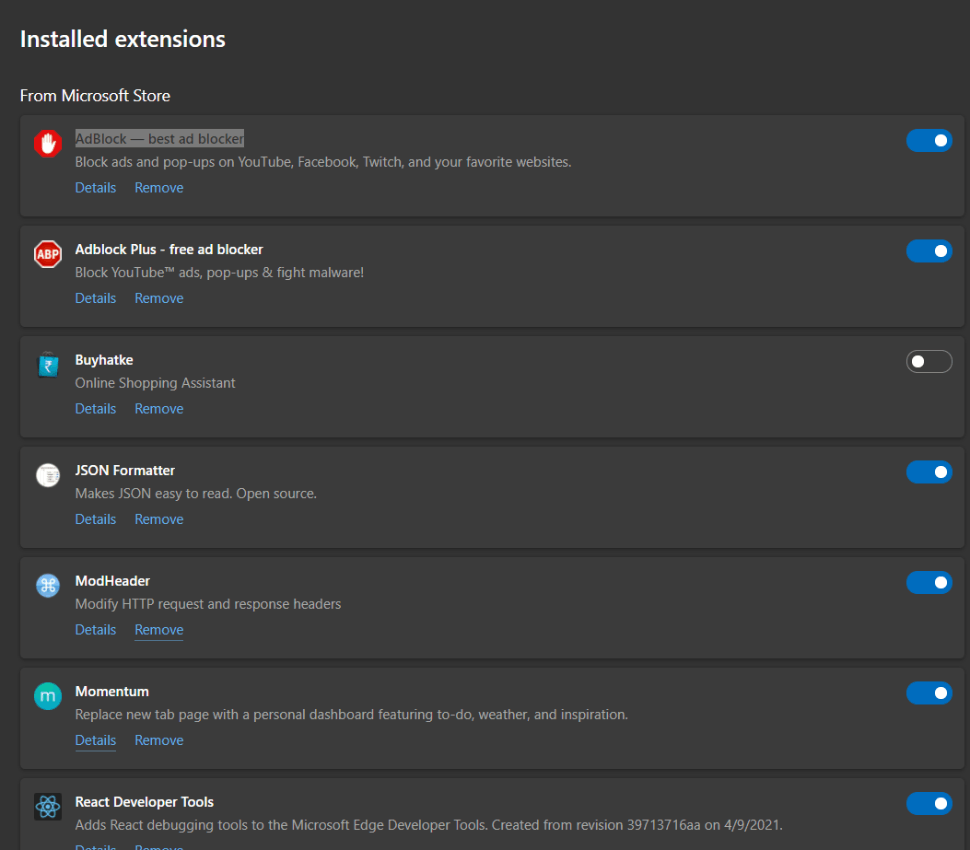This screenshot has width=970, height=850.
Task: View Details for Momentum extension
Action: pos(95,740)
